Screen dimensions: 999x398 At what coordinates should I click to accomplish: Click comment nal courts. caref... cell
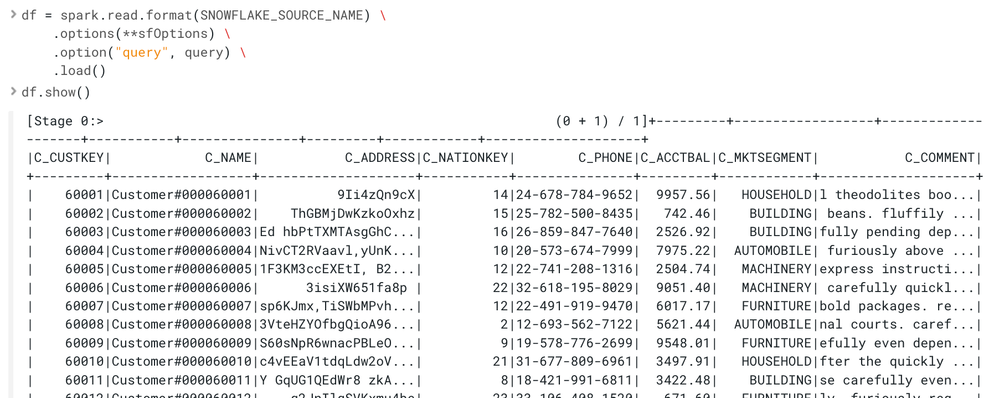tap(897, 325)
